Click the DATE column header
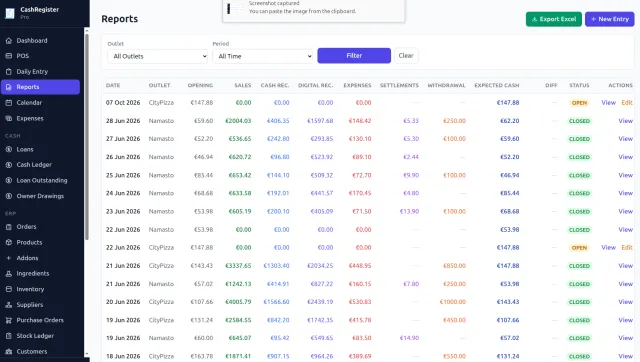 [113, 85]
